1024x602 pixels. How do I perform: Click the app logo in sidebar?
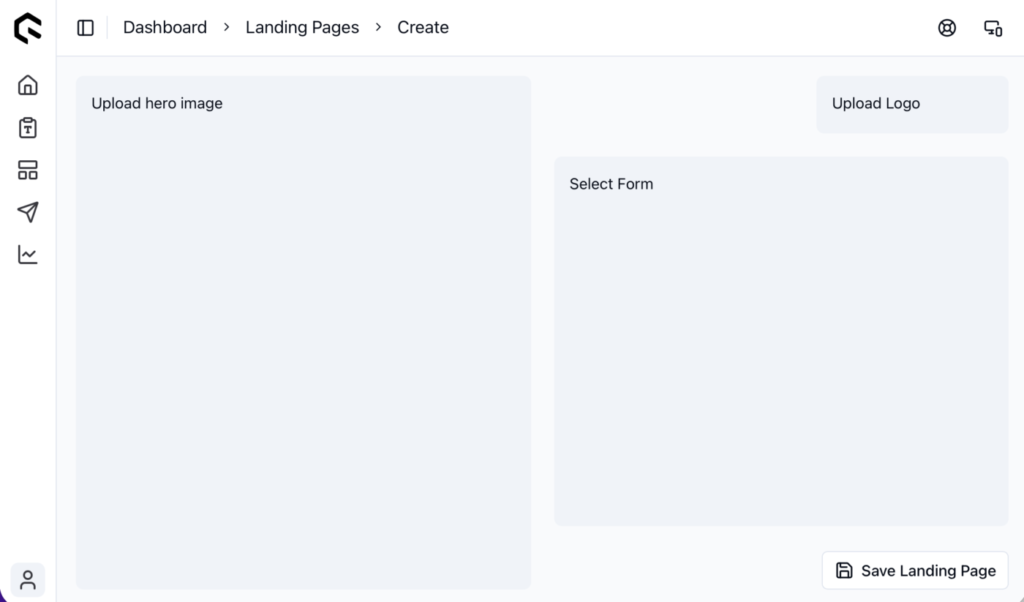[27, 28]
